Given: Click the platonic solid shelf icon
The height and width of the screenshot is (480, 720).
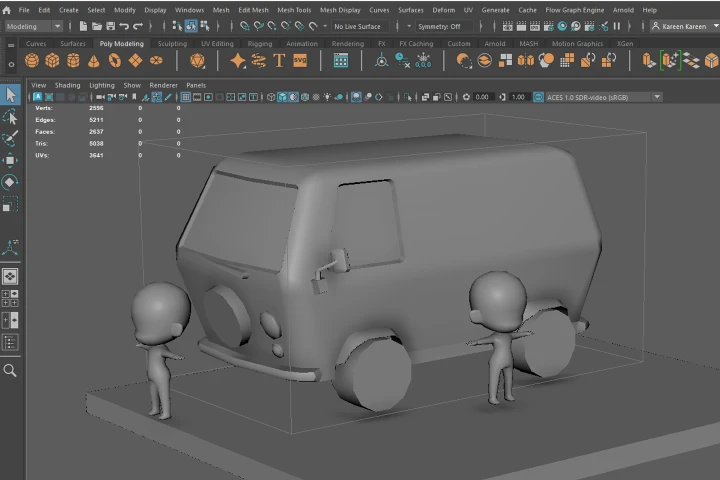Looking at the screenshot, I should coord(197,61).
